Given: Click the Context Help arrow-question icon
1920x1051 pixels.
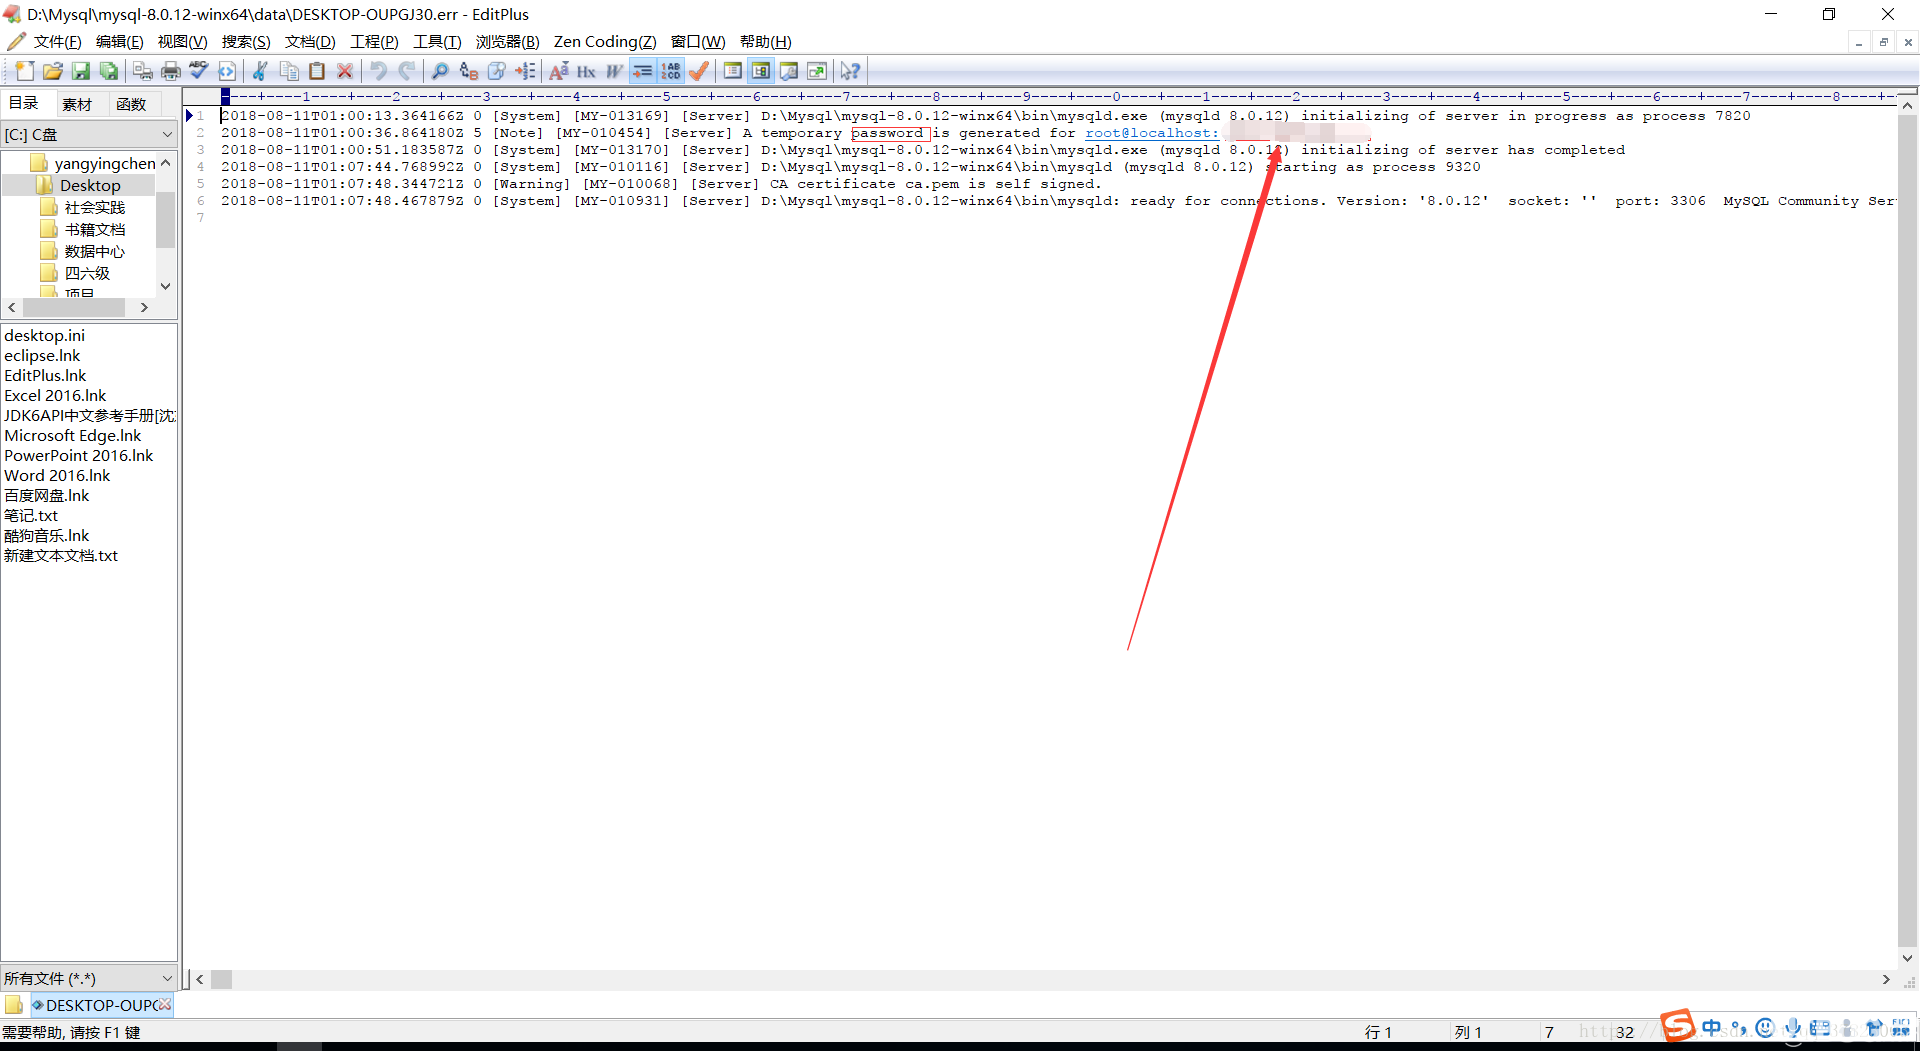Looking at the screenshot, I should (850, 71).
